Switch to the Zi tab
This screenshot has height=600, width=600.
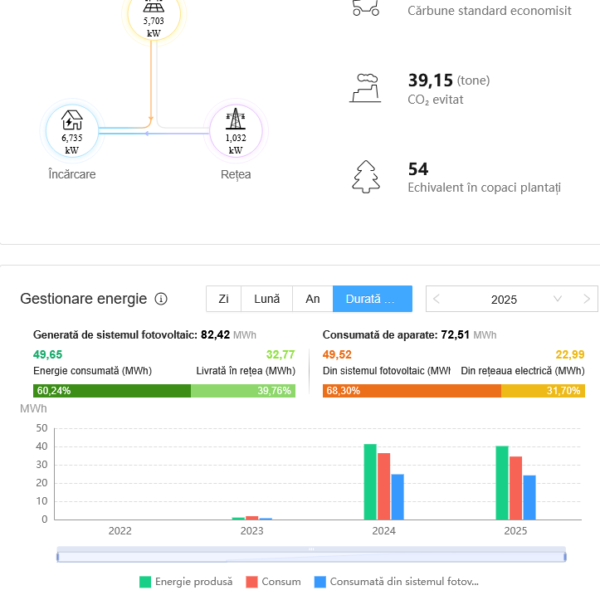point(223,299)
